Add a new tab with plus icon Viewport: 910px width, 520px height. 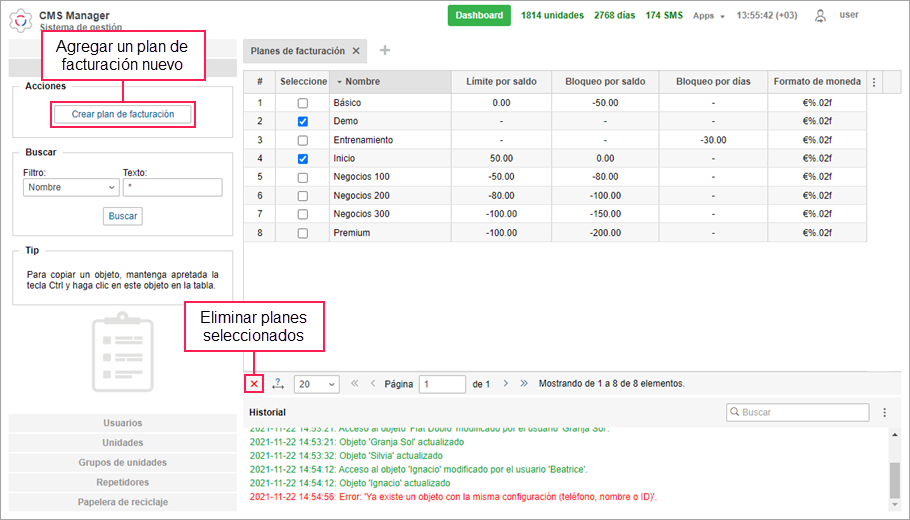point(385,50)
